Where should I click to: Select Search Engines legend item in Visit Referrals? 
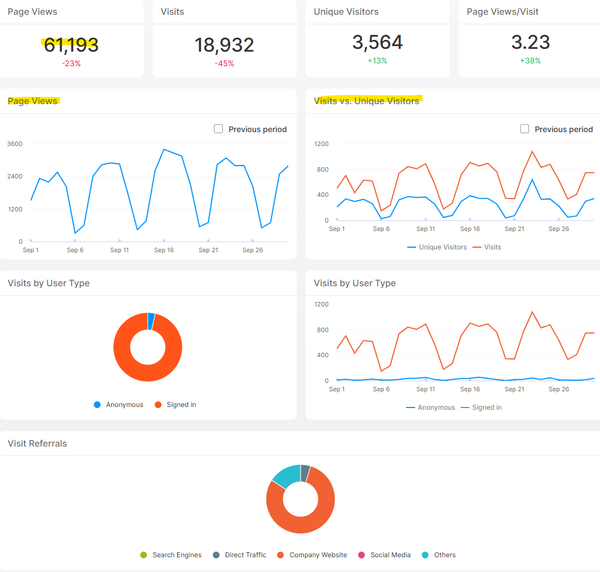pyautogui.click(x=174, y=555)
